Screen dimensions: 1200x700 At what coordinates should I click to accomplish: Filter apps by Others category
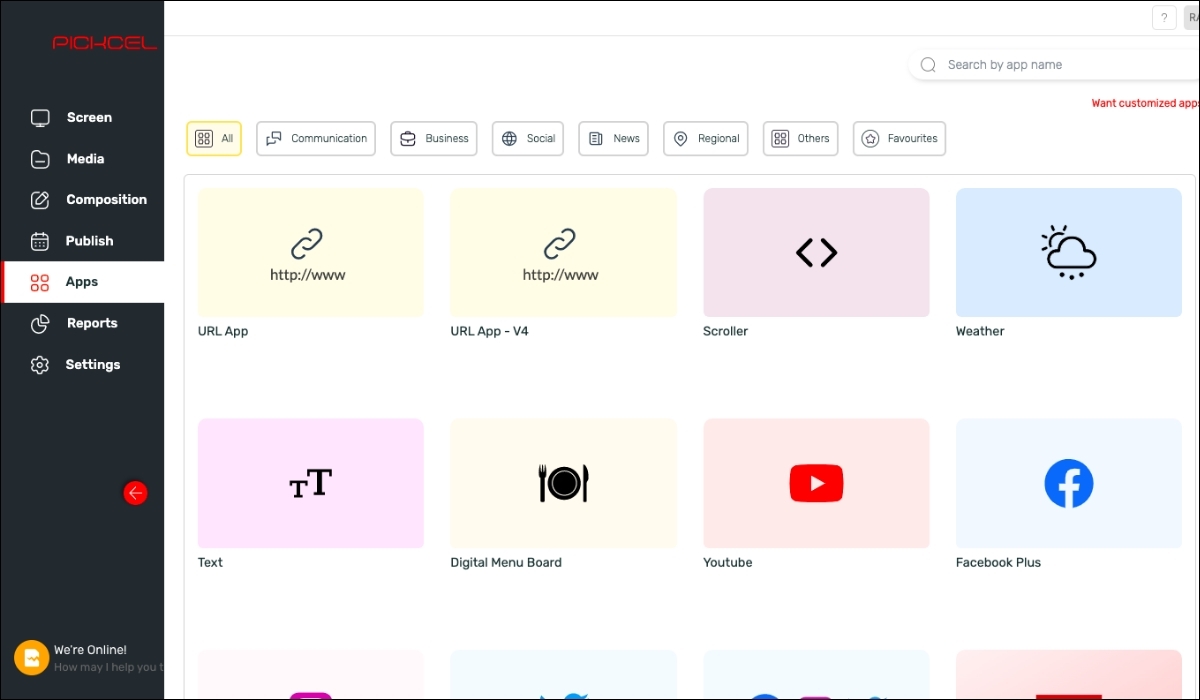pyautogui.click(x=800, y=139)
